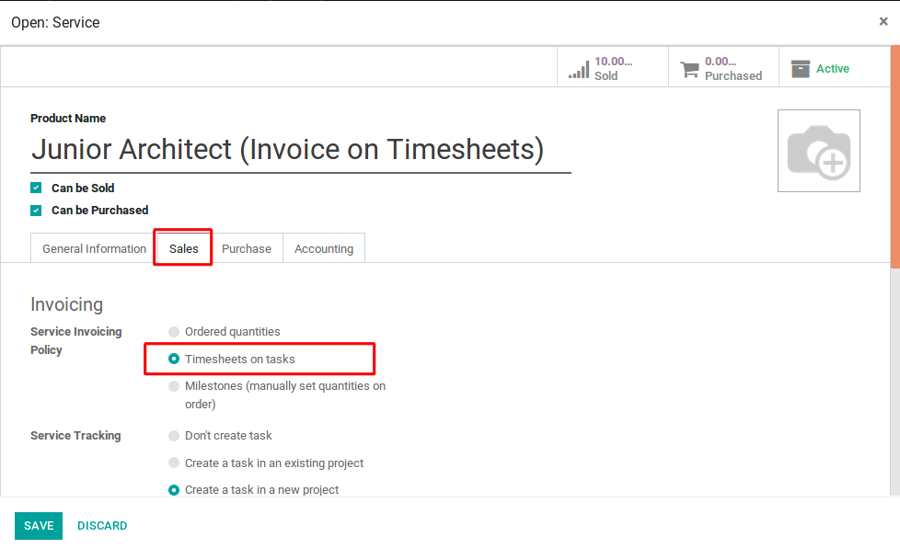The image size is (900, 560).
Task: Click the SAVE button
Action: [38, 526]
